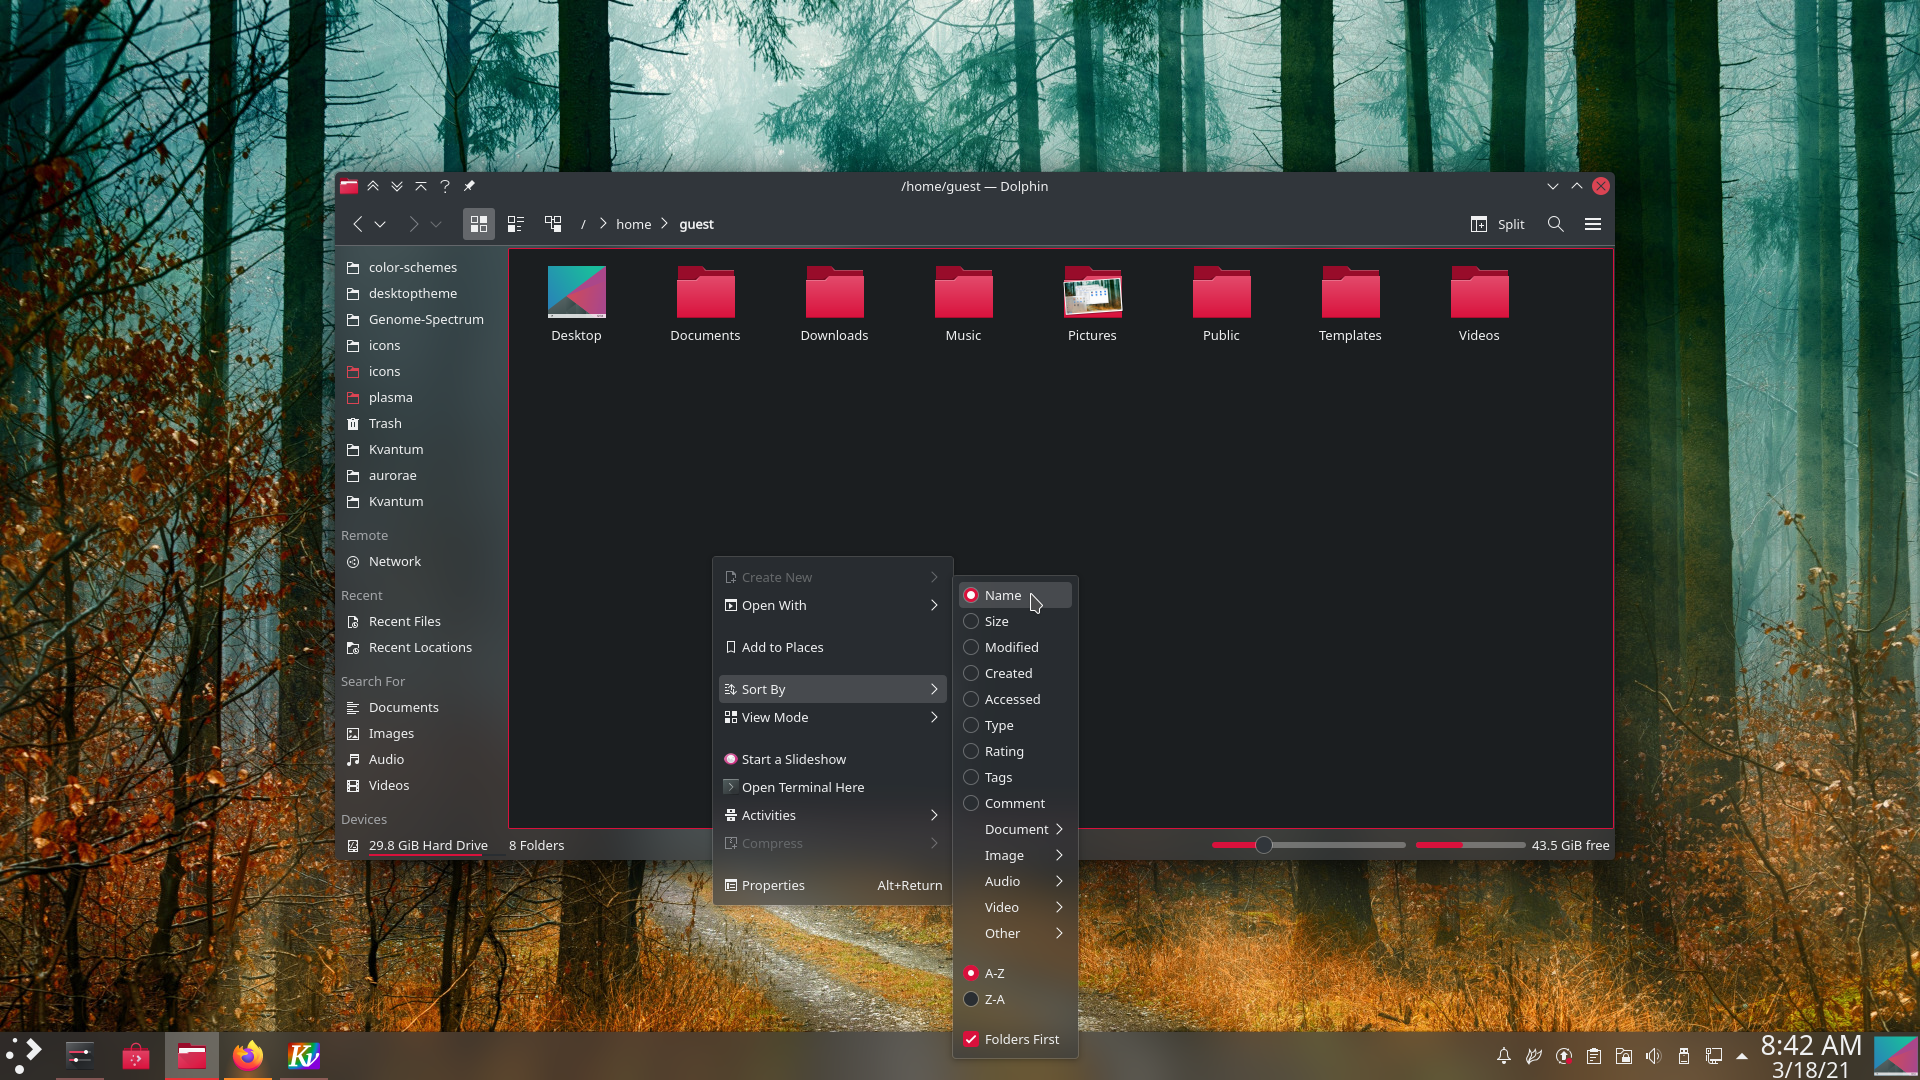Click the help question mark in the title bar
Viewport: 1920px width, 1080px height.
[445, 186]
